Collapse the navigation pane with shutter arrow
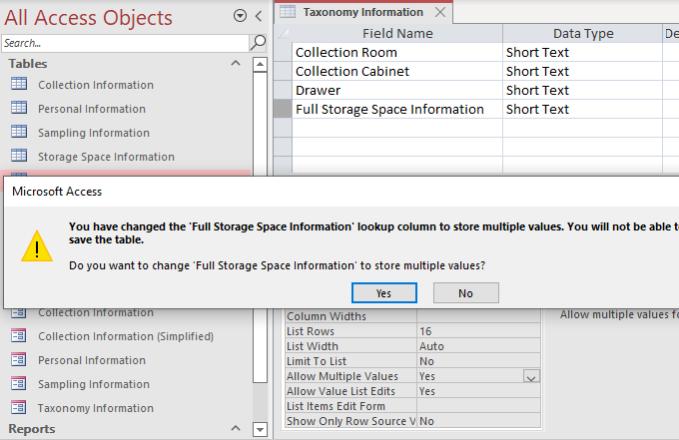 pyautogui.click(x=259, y=16)
